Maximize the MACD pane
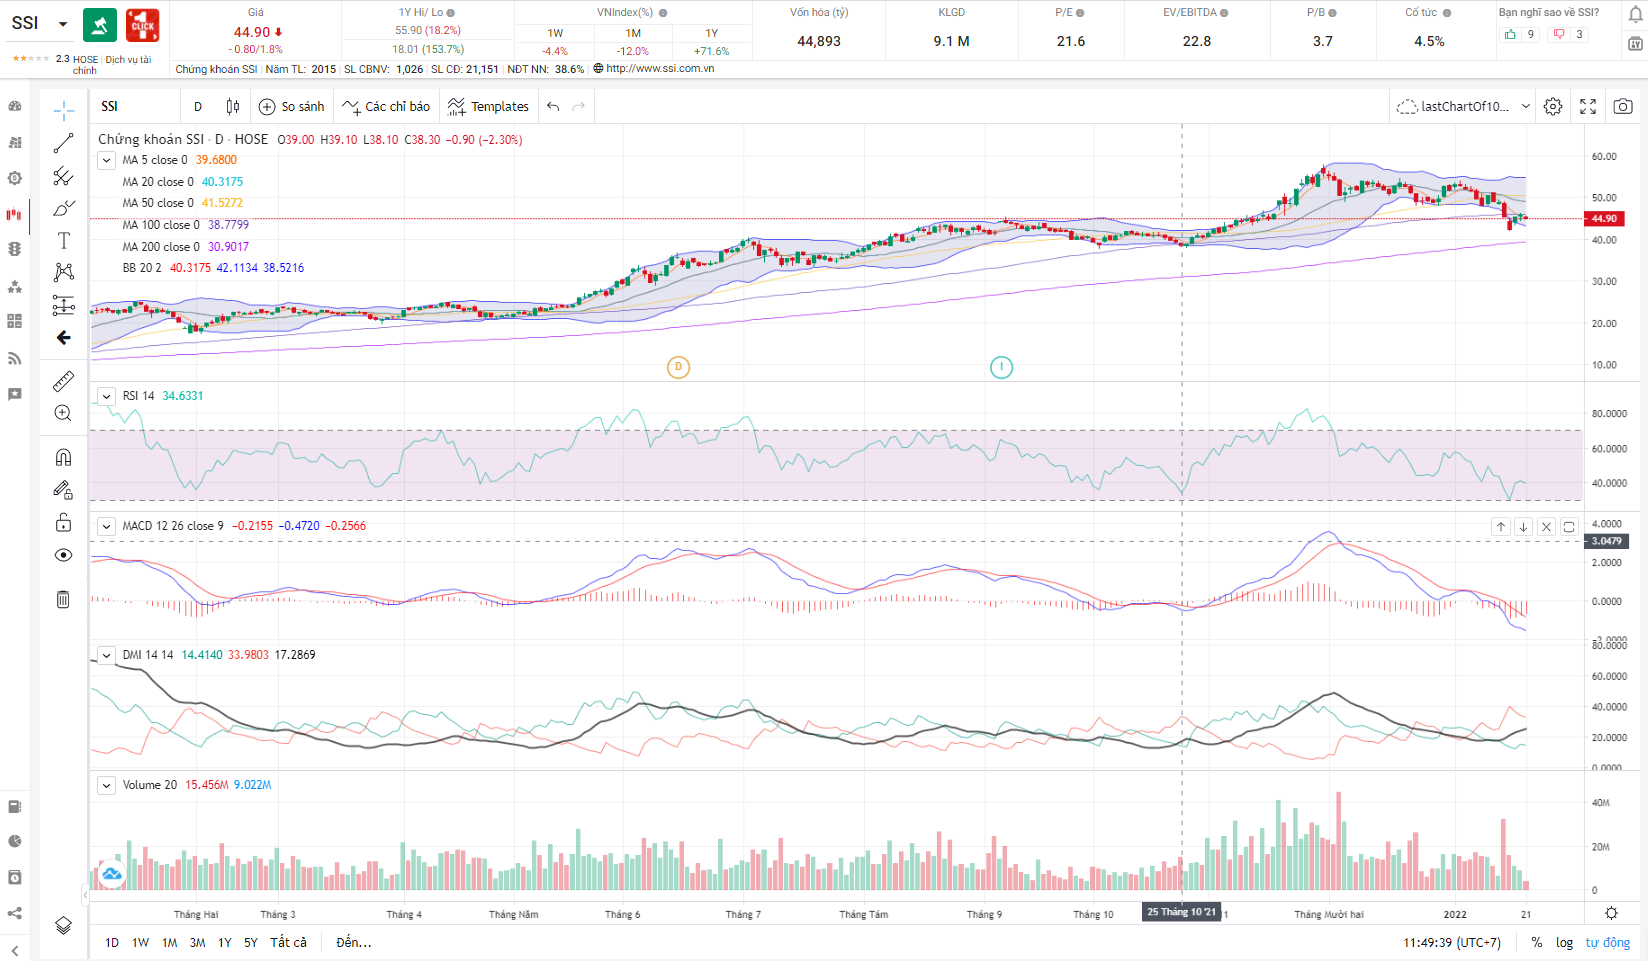This screenshot has height=961, width=1648. click(1569, 526)
